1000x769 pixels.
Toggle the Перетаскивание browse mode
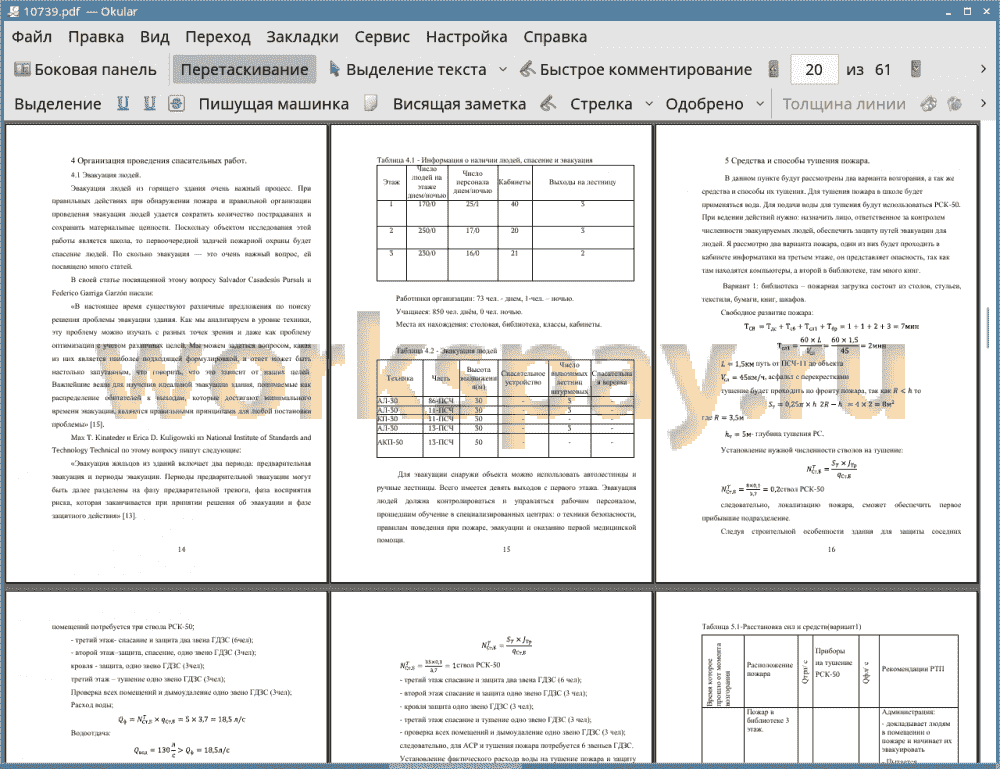click(x=244, y=70)
